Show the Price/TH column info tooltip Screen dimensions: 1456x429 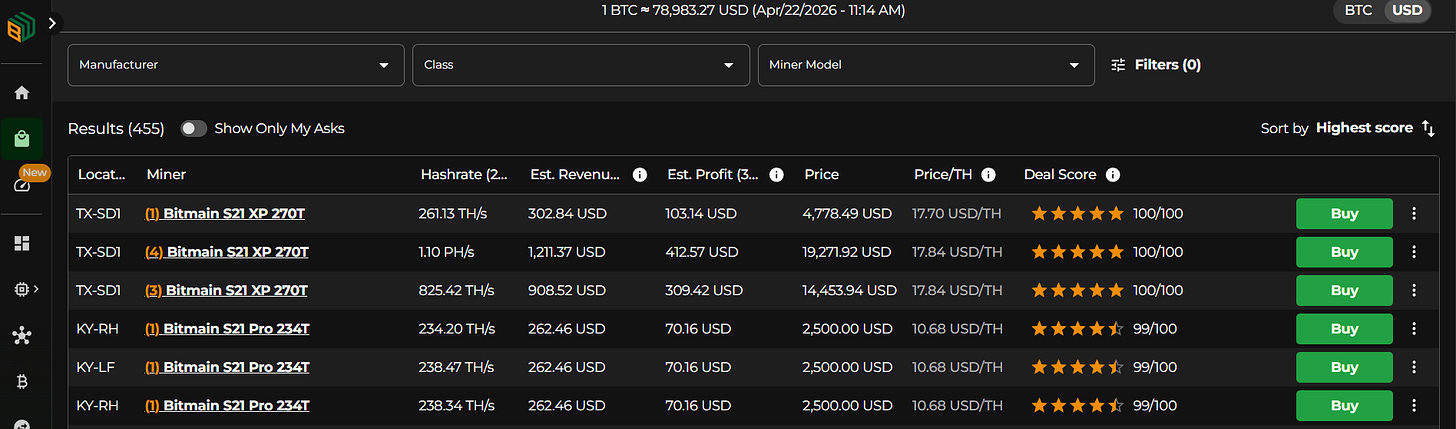988,174
